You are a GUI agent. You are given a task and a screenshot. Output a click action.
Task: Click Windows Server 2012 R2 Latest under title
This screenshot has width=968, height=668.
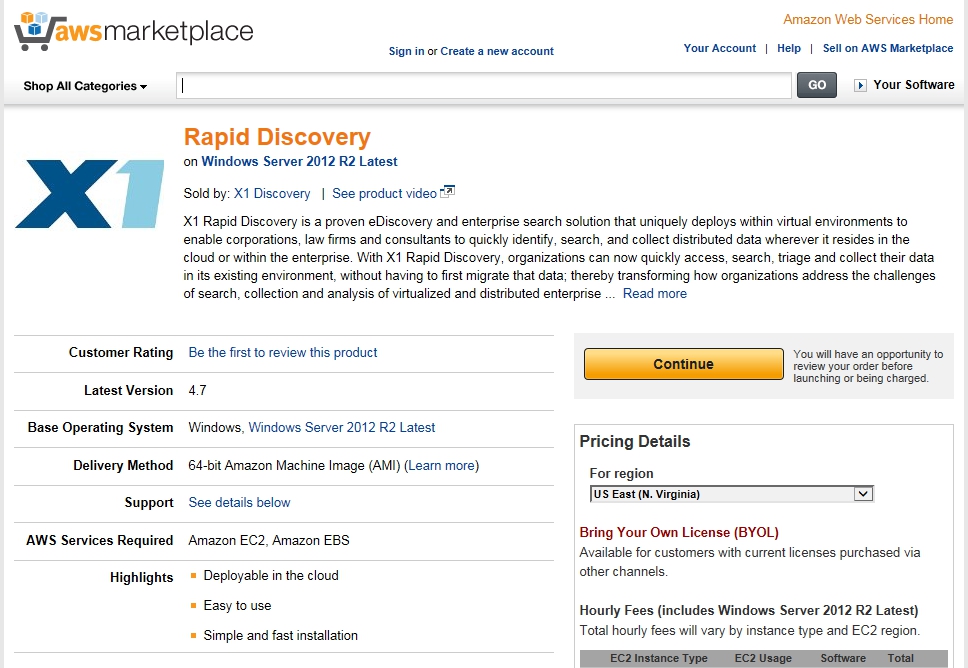pyautogui.click(x=299, y=161)
